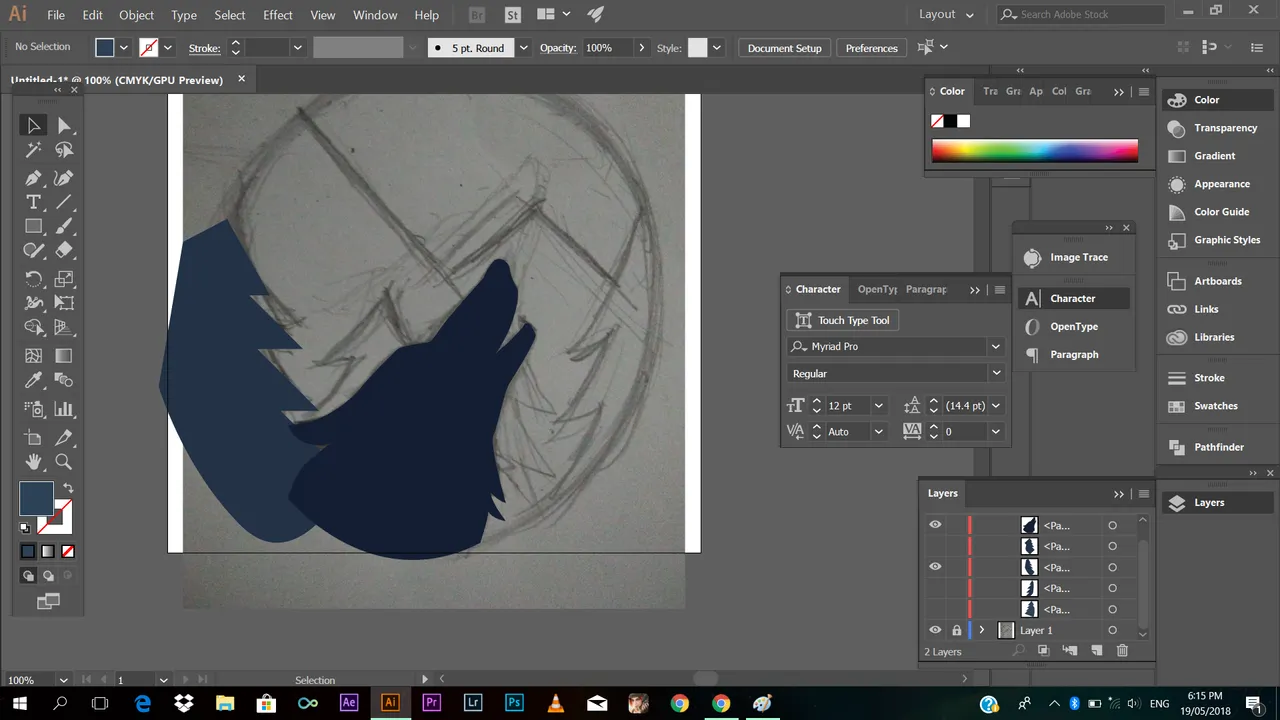Hide Layer 1 using its eye icon

click(x=935, y=630)
